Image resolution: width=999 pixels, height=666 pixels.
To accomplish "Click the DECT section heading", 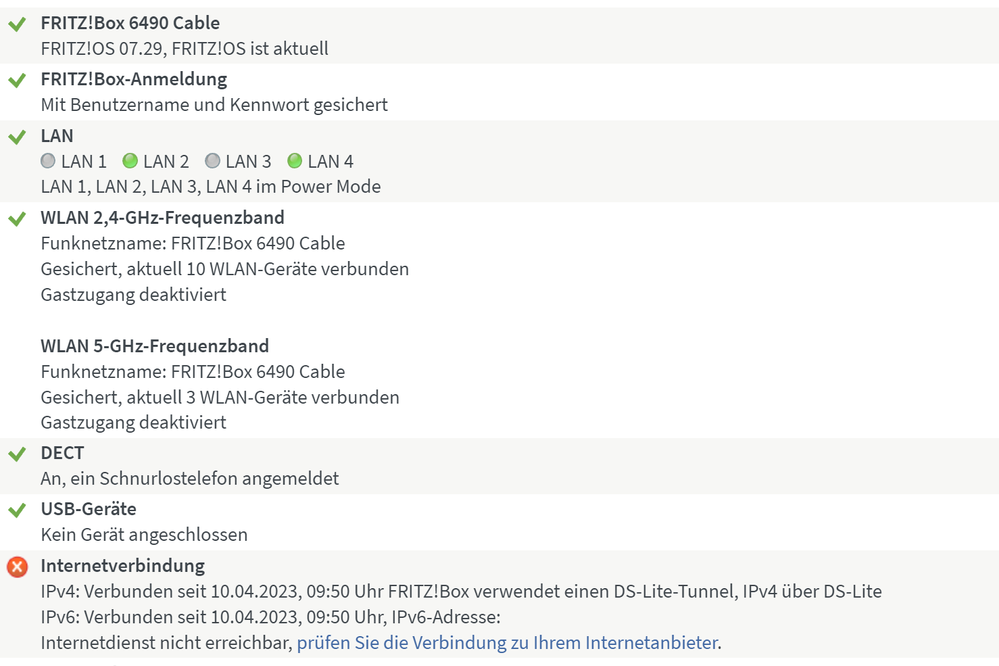I will tap(62, 453).
